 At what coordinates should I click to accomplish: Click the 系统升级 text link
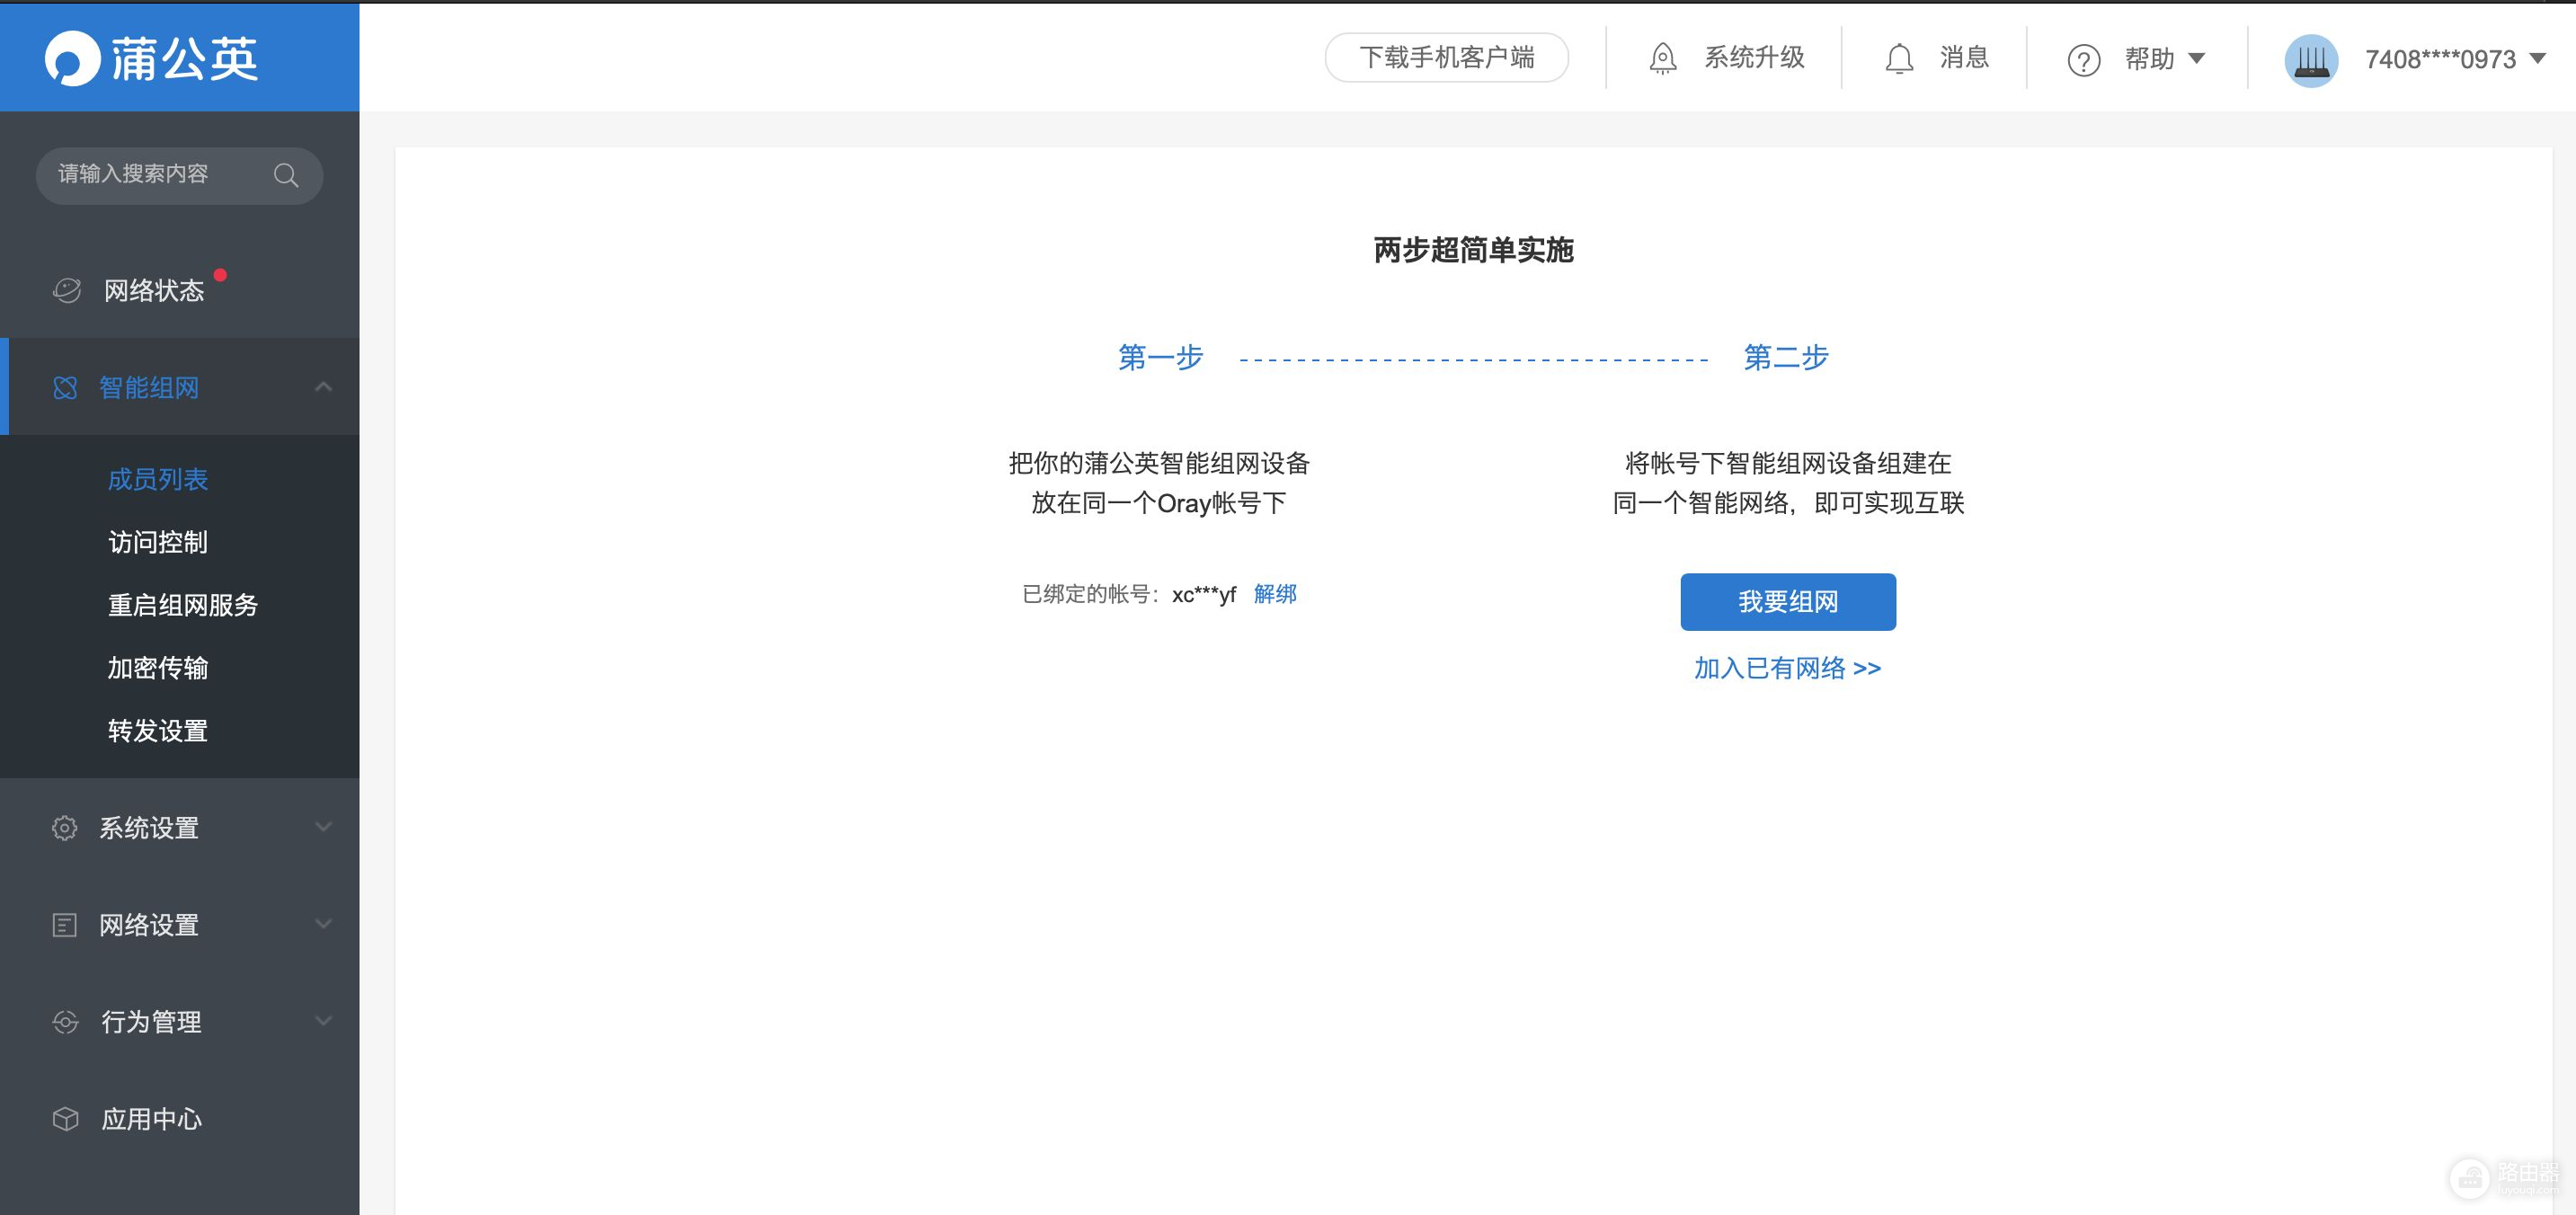click(1754, 58)
